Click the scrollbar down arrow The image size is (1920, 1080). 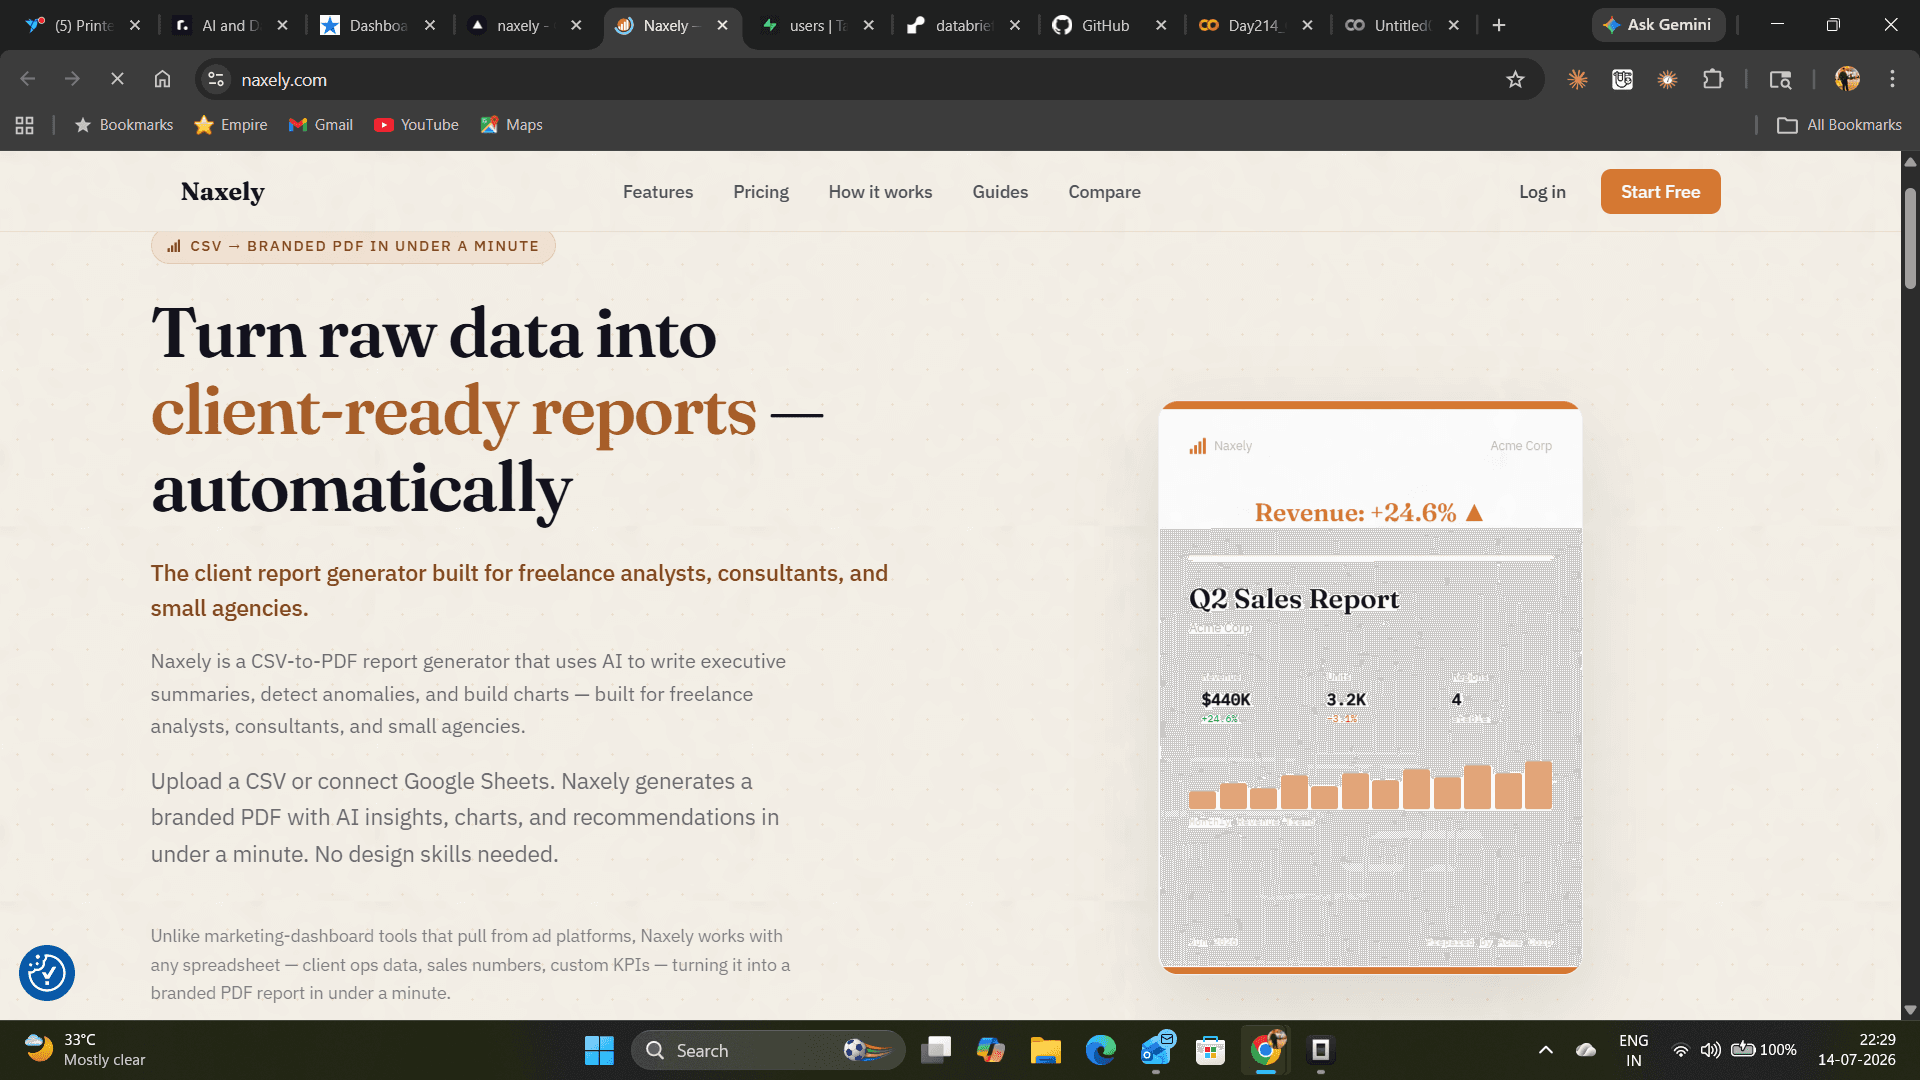[x=1910, y=1010]
